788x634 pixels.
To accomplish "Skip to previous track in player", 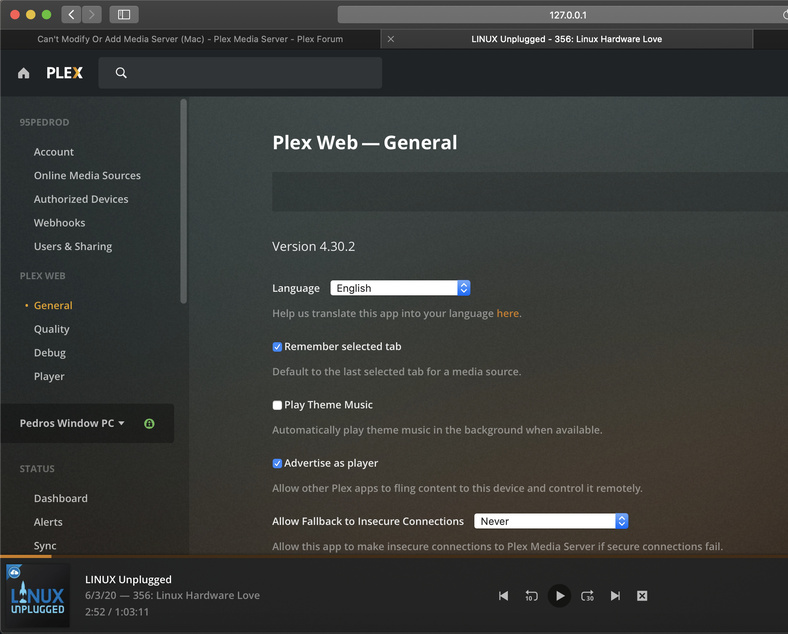I will point(504,596).
